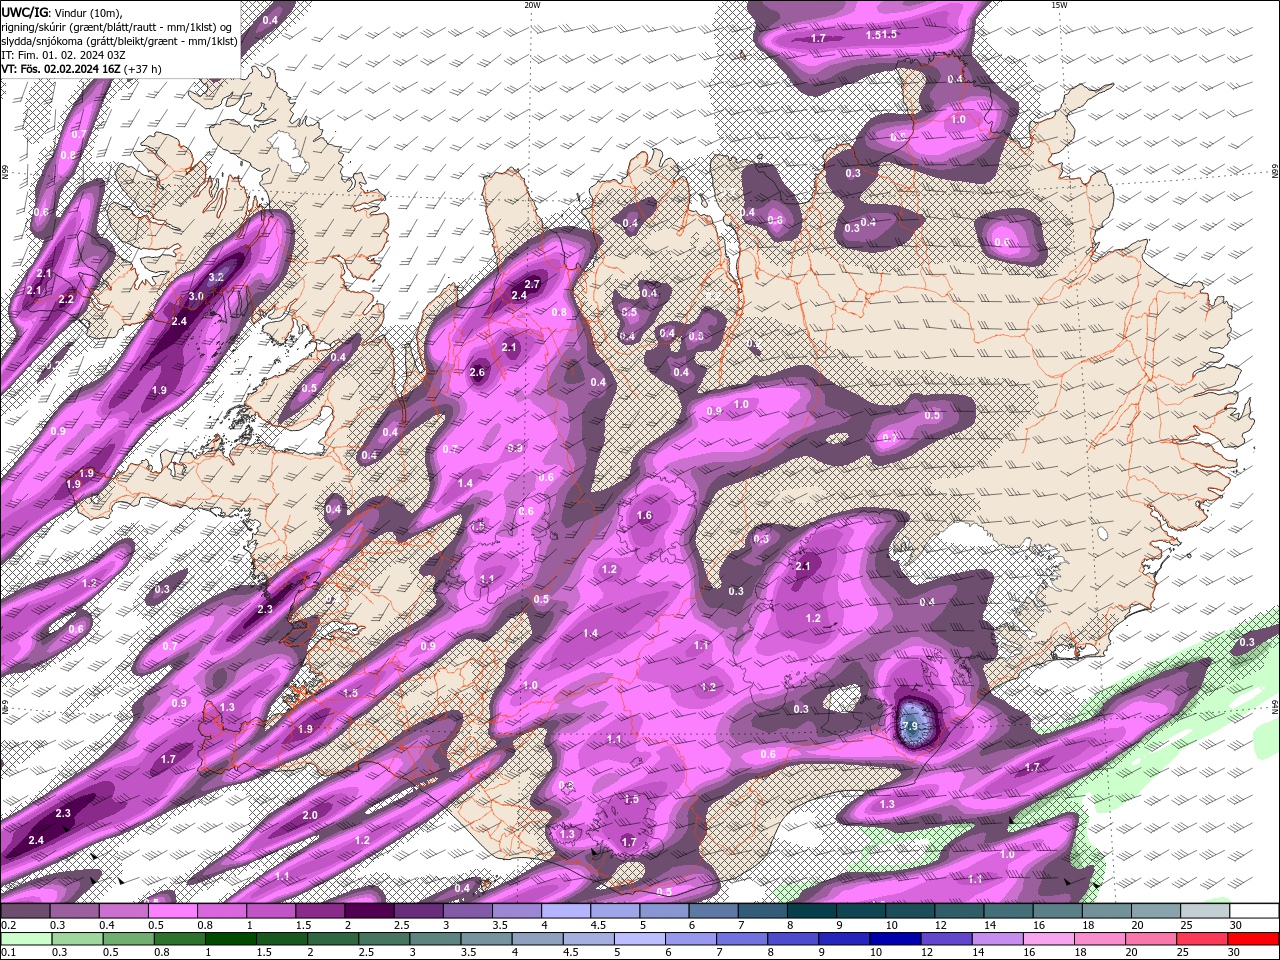This screenshot has width=1280, height=960.
Task: Pick the palest green 0.1 swatch on rain scale
Action: pos(26,939)
